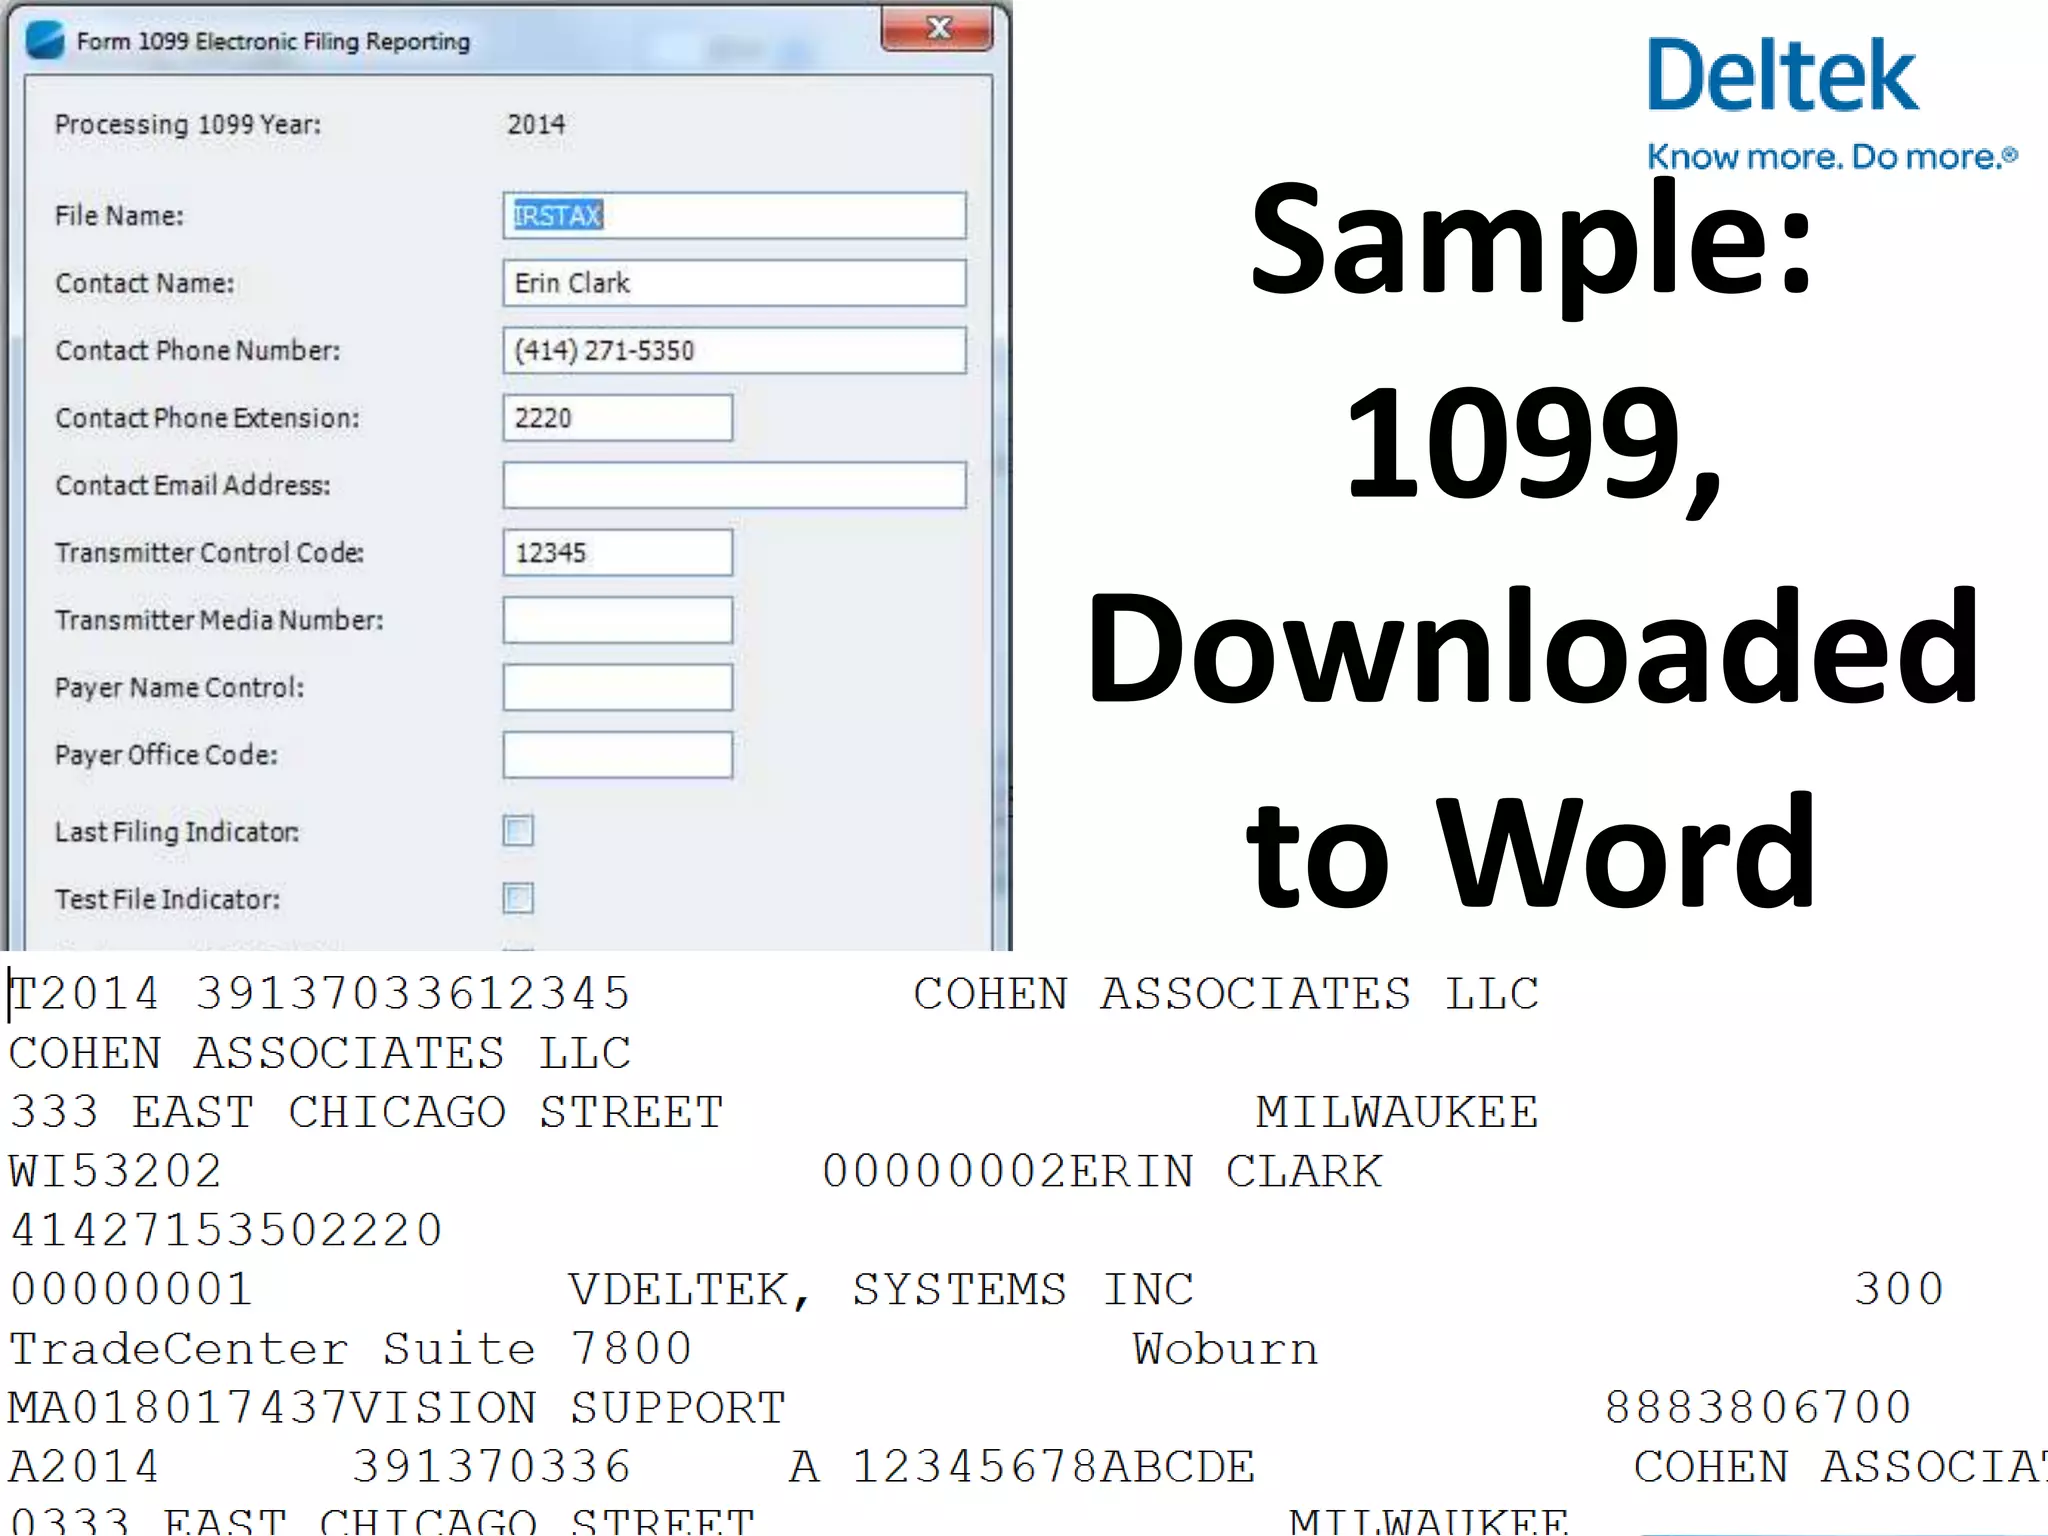Click the File Name field containing IRSTAX
This screenshot has height=1536, width=2048.
coord(734,215)
